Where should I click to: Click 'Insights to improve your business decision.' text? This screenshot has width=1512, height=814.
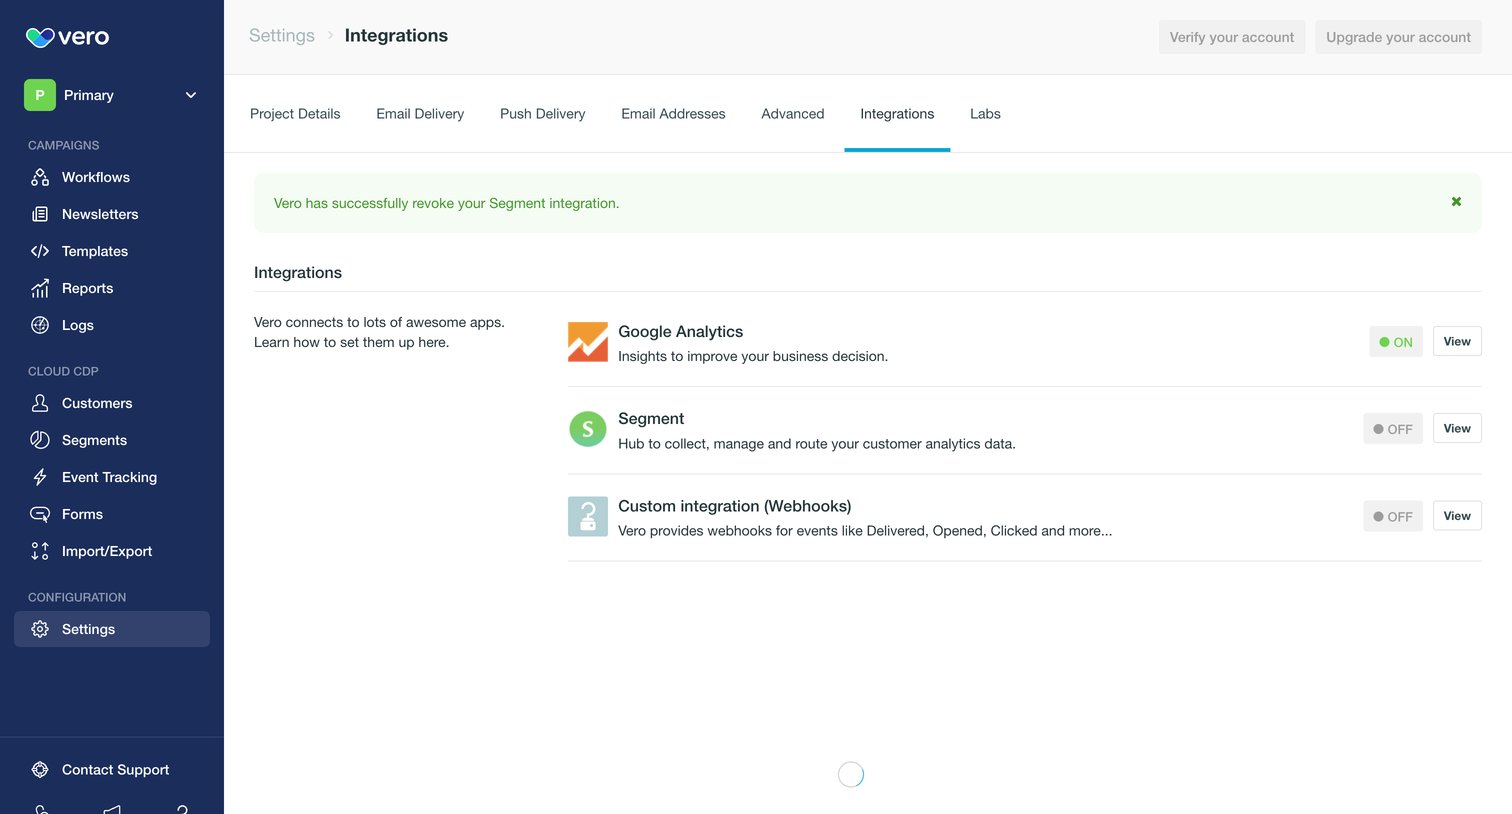[x=753, y=356]
